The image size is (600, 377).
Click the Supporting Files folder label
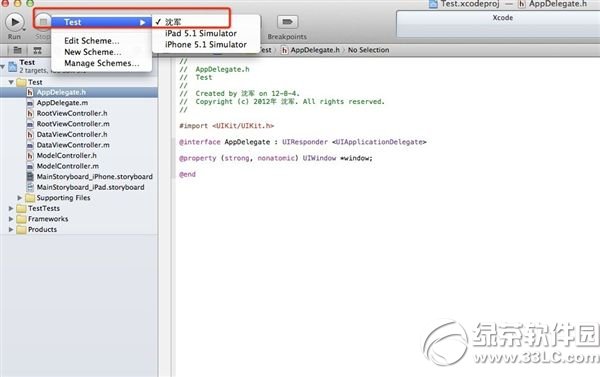tap(63, 198)
